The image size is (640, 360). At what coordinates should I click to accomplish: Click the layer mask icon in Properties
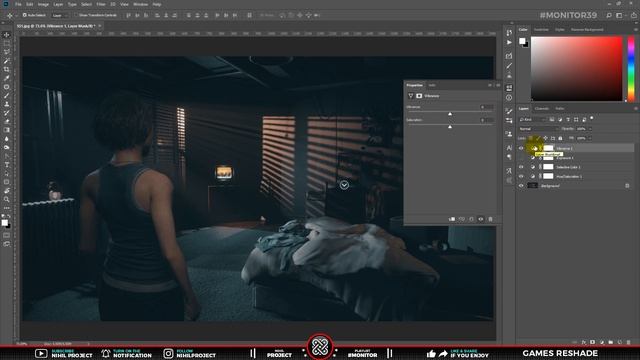pos(419,96)
